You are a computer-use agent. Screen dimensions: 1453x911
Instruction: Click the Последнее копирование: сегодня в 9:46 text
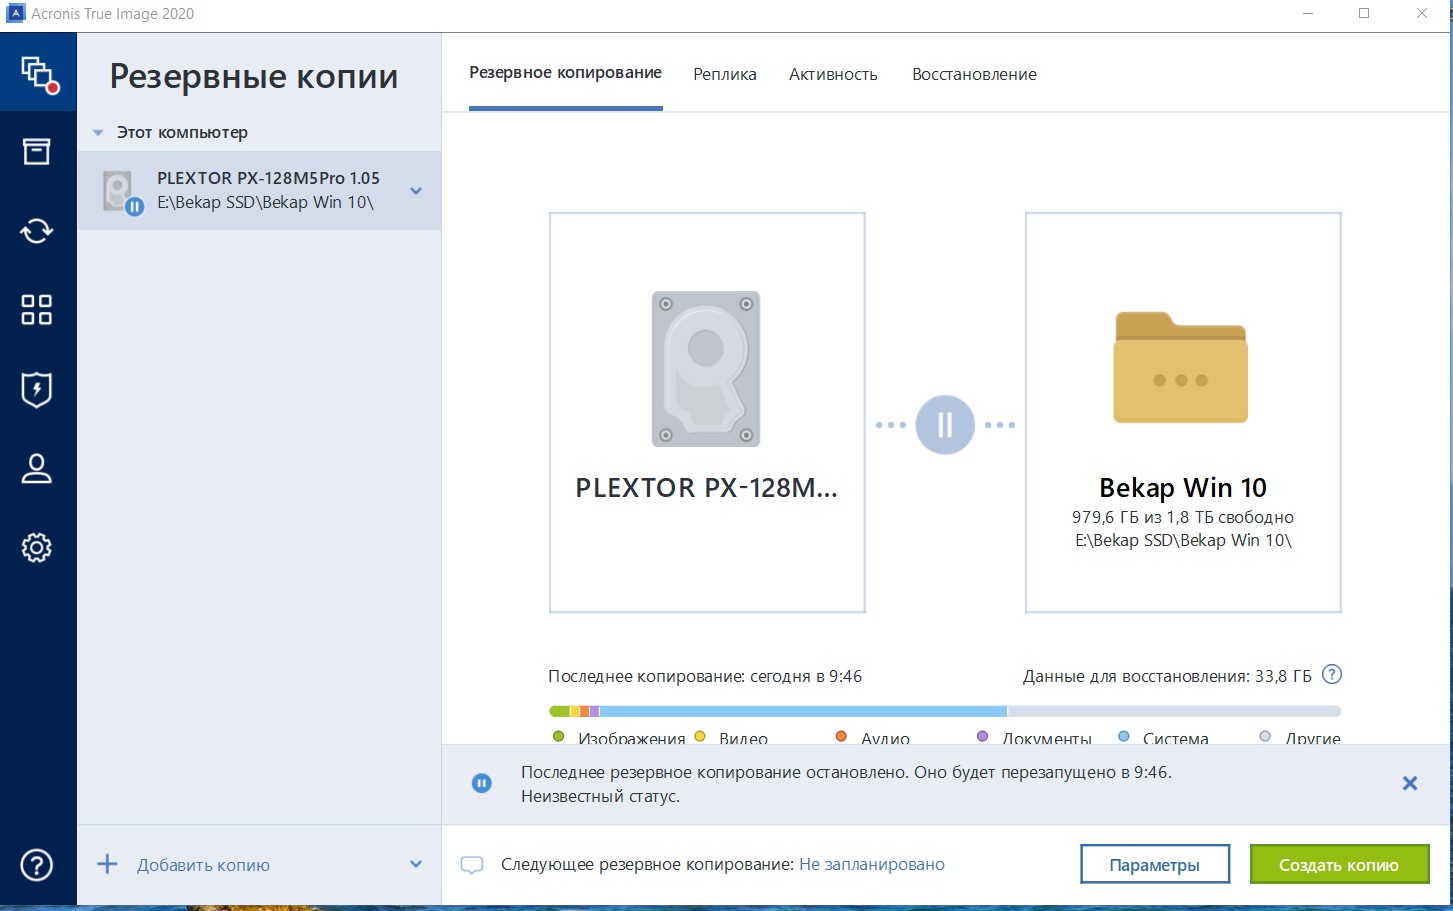click(705, 676)
